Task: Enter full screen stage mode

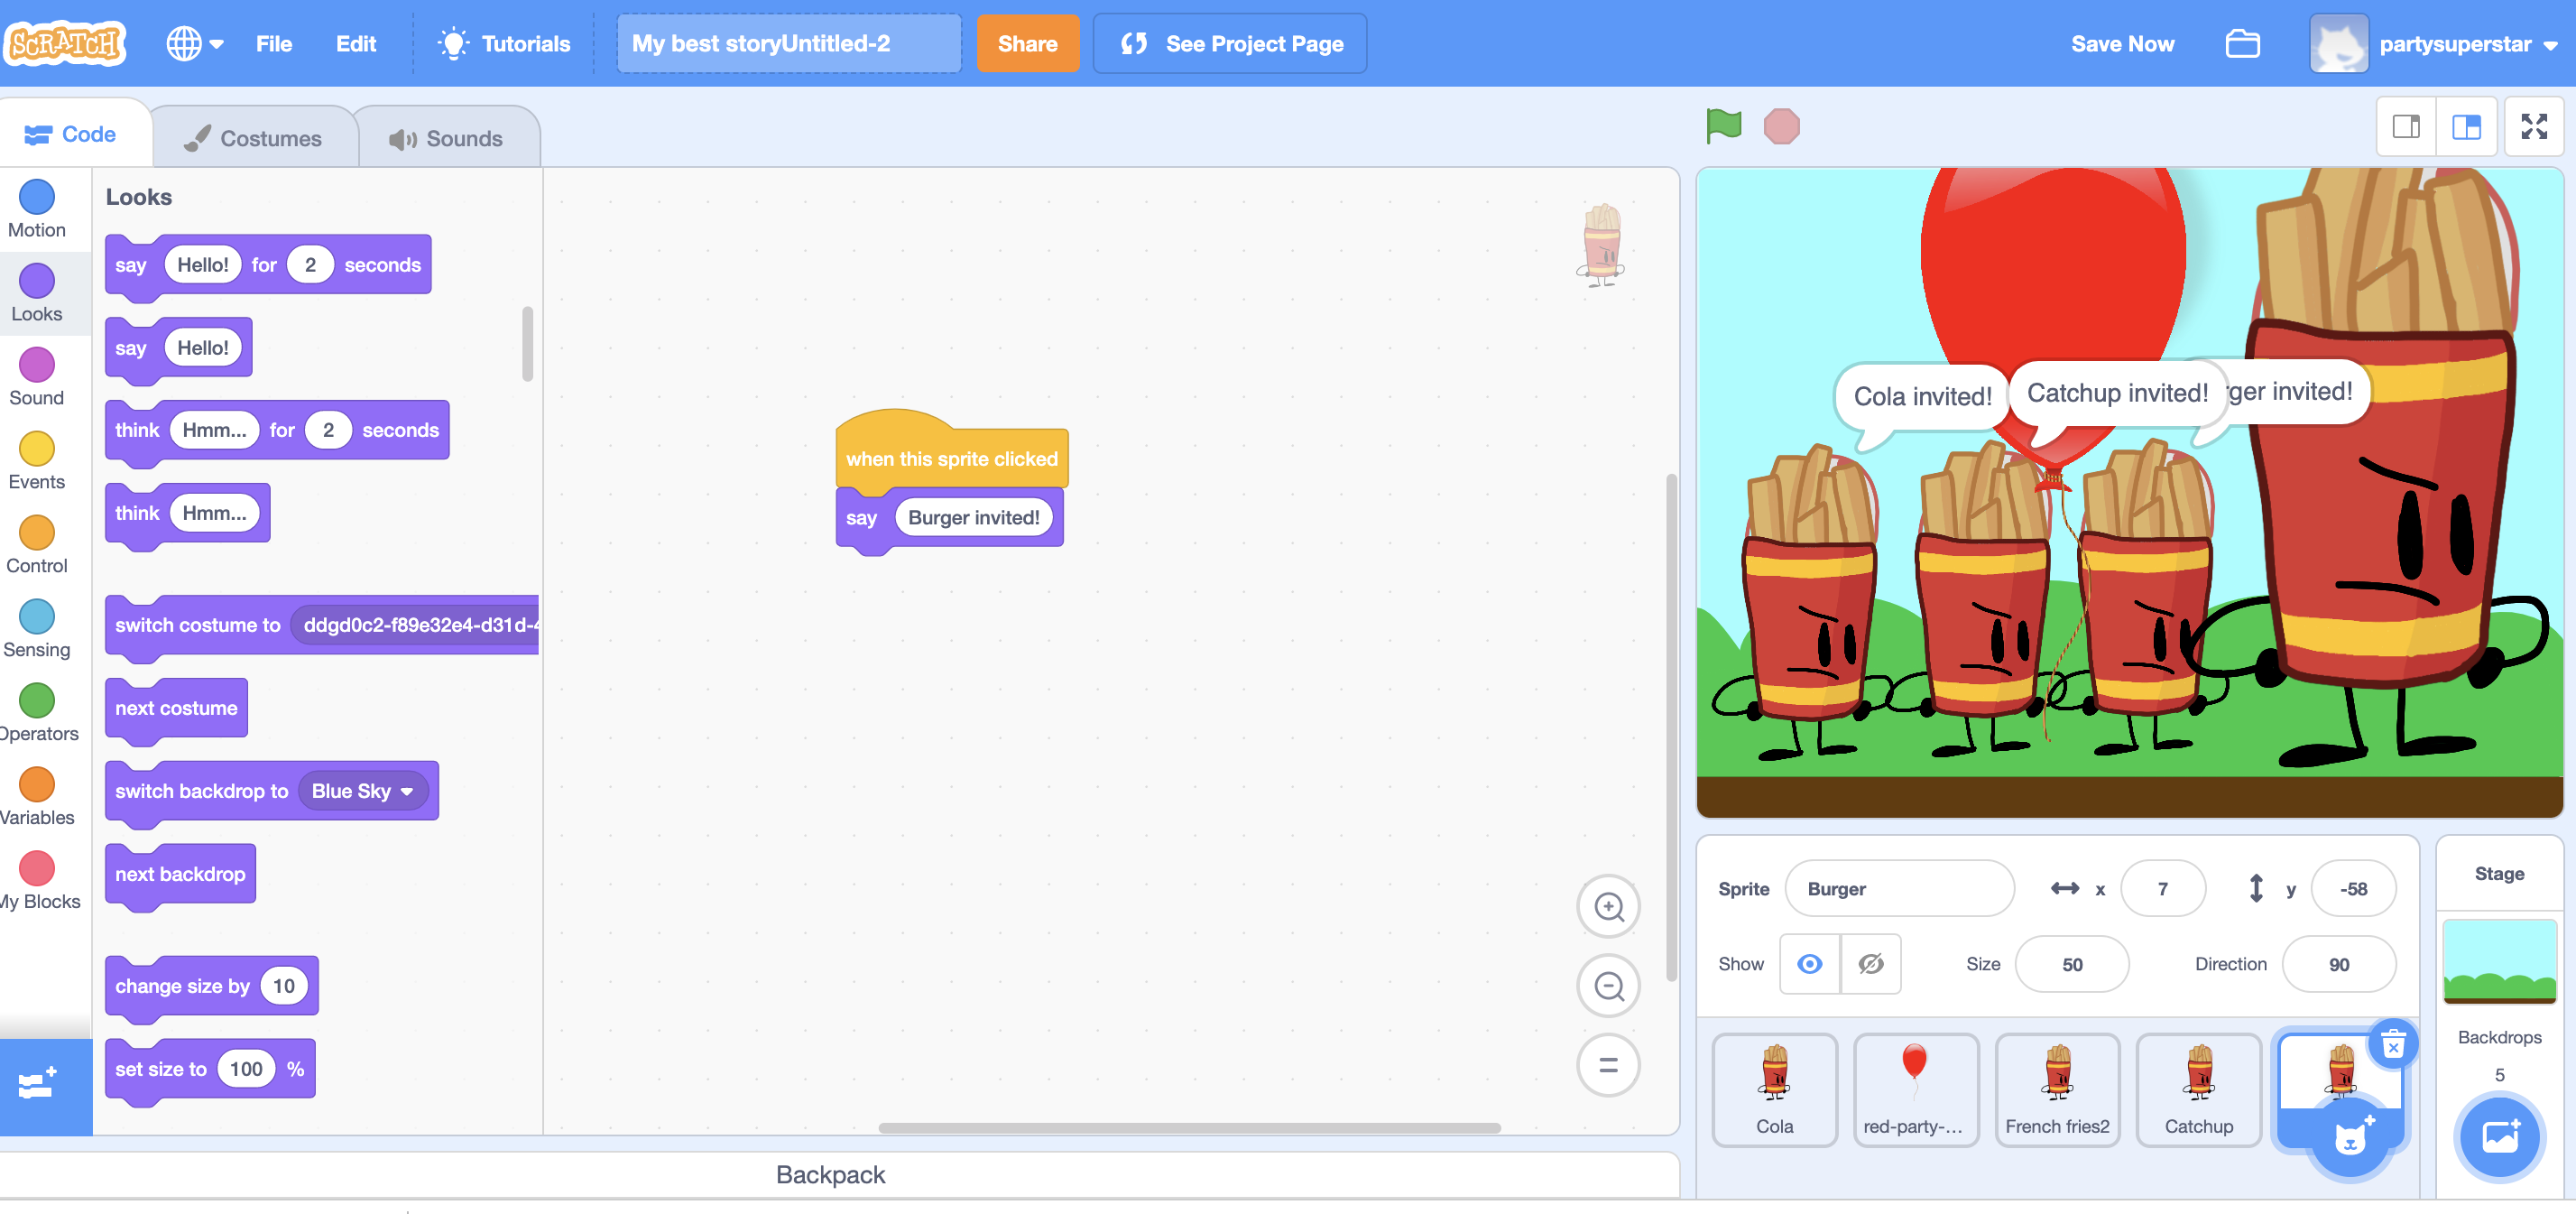Action: coord(2533,126)
